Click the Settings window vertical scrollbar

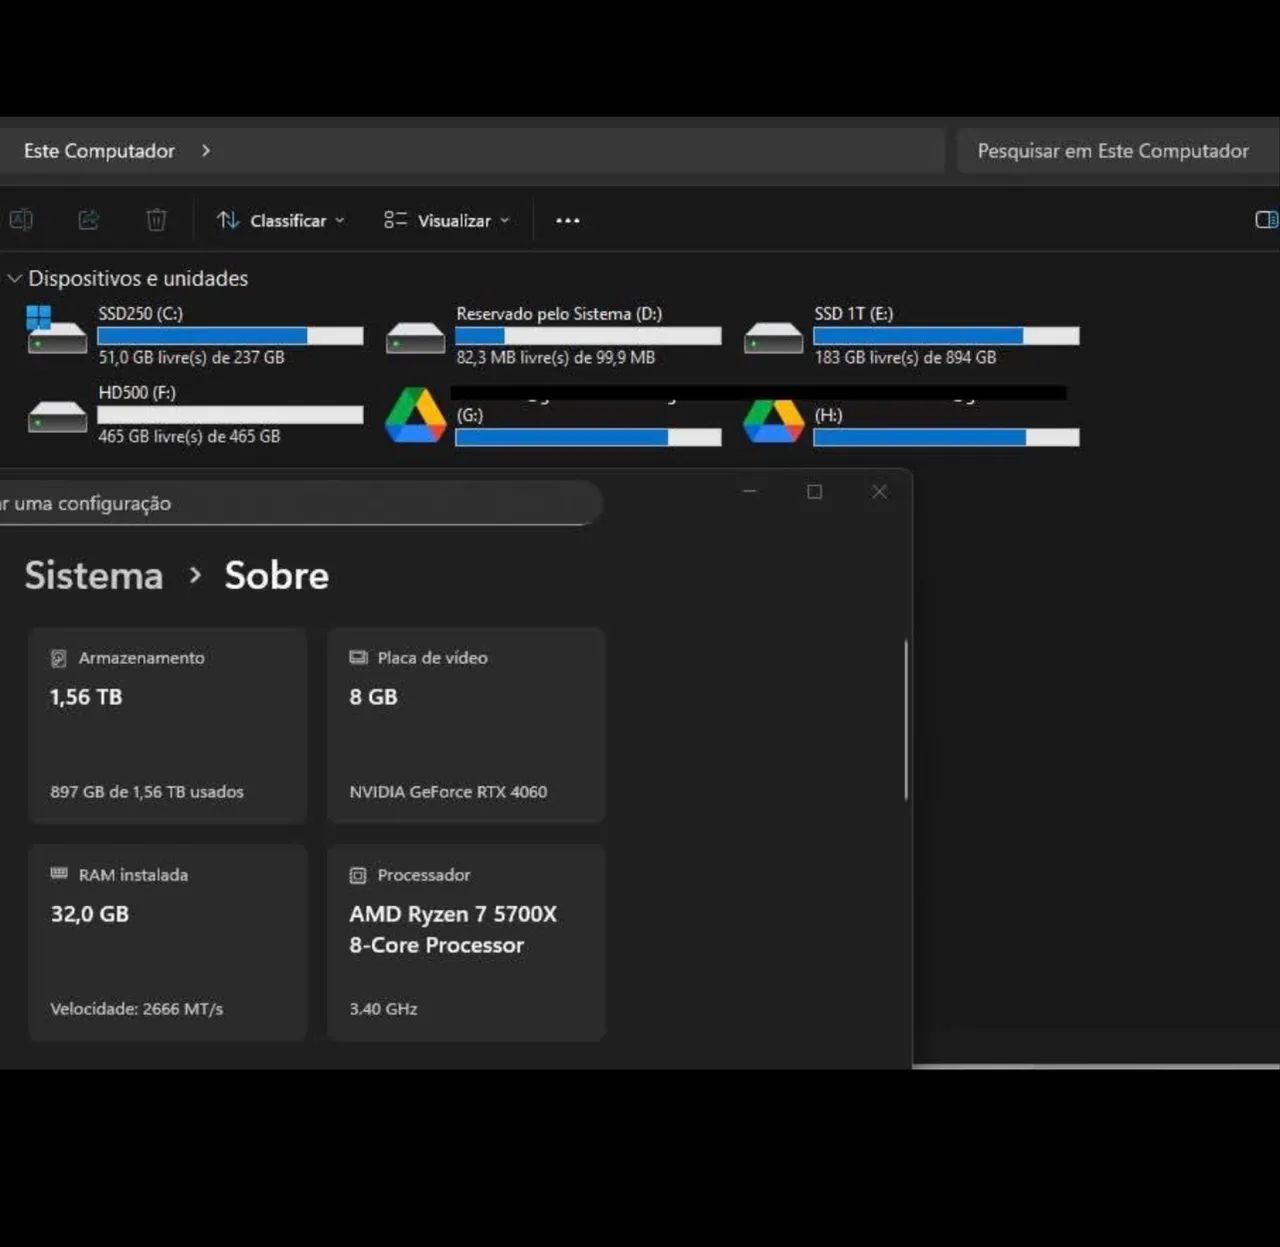906,720
